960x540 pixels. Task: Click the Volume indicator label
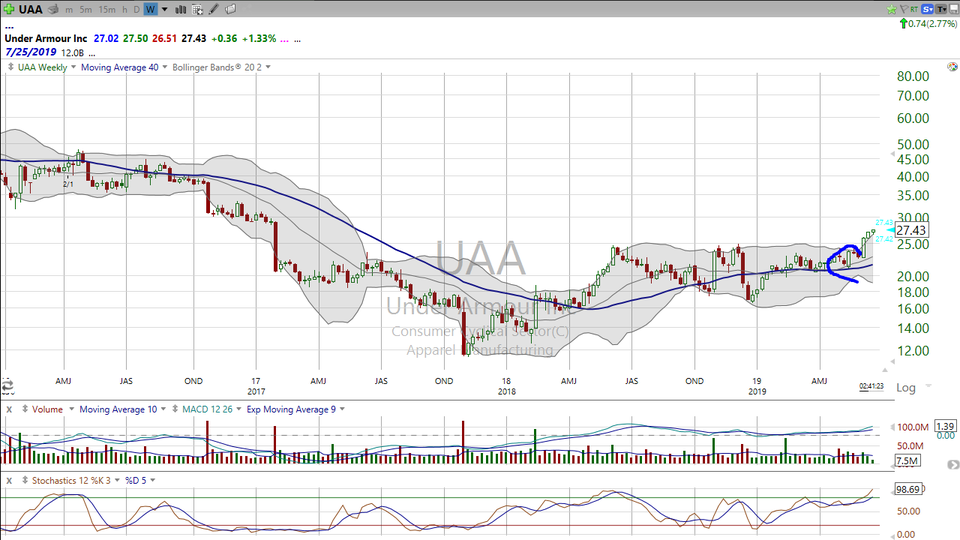click(x=47, y=409)
